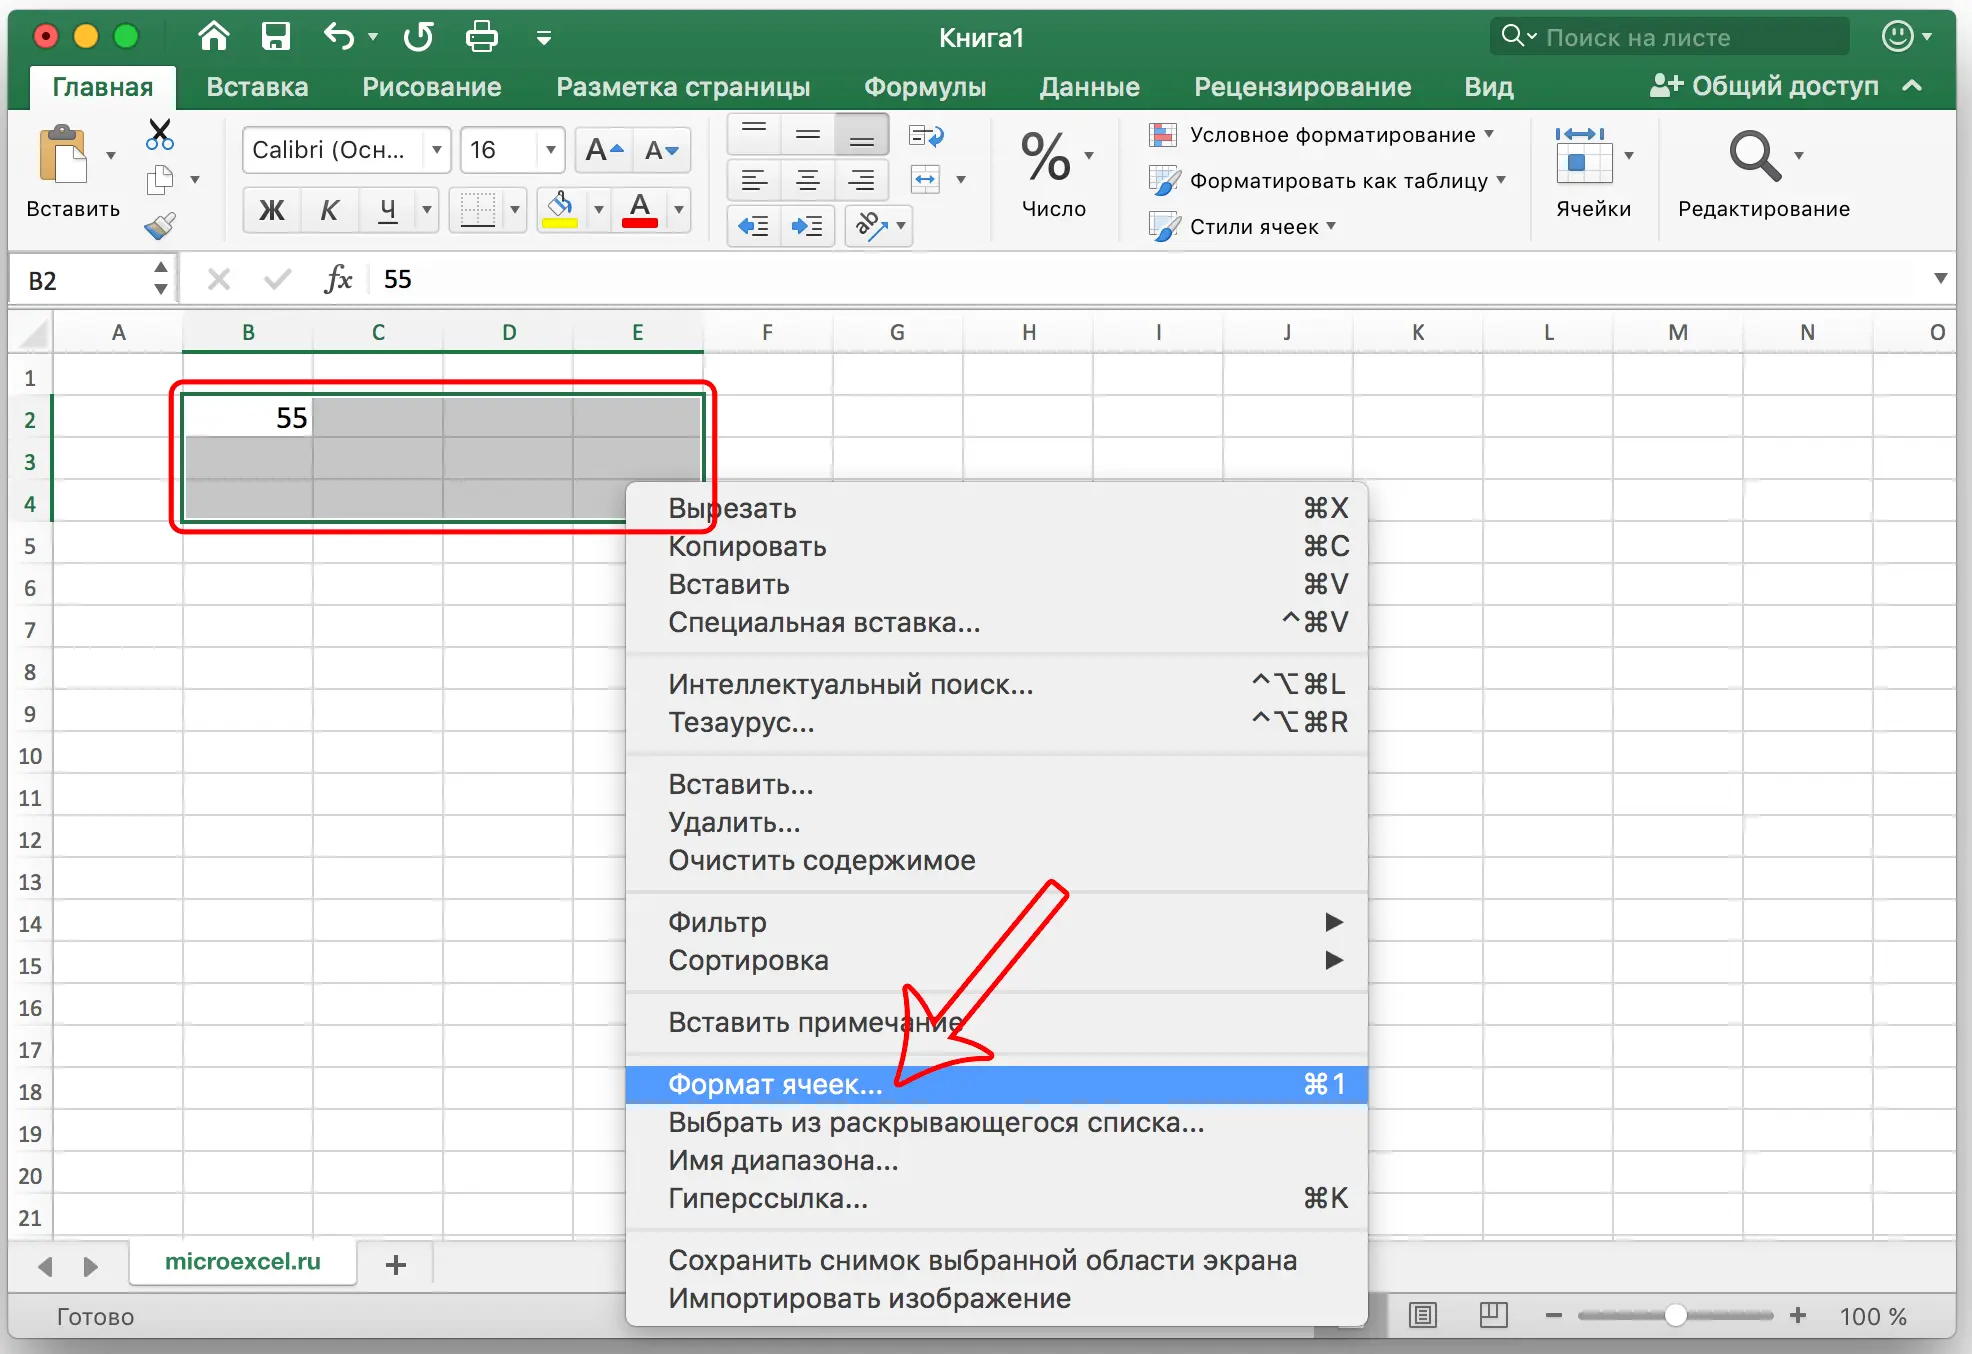Increase indent
Image resolution: width=1972 pixels, height=1354 pixels.
coord(808,226)
